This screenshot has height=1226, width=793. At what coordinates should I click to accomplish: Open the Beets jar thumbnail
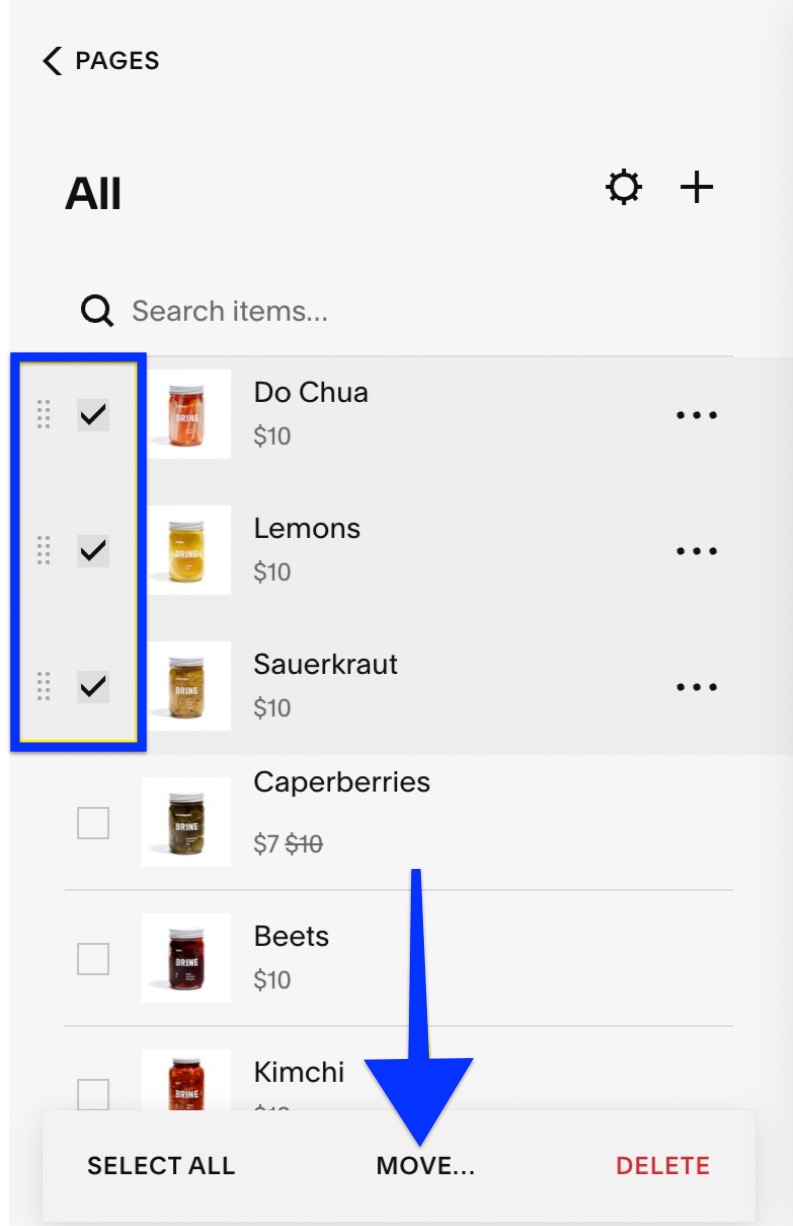click(186, 958)
